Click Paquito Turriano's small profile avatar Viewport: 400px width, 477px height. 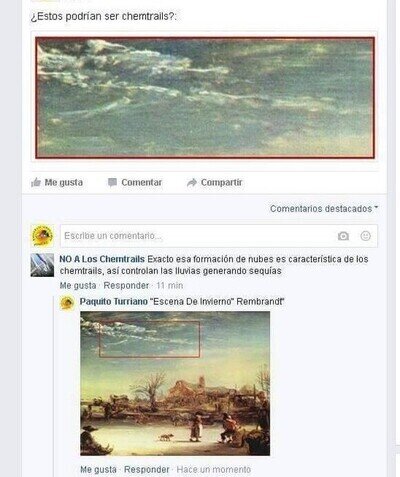[67, 303]
